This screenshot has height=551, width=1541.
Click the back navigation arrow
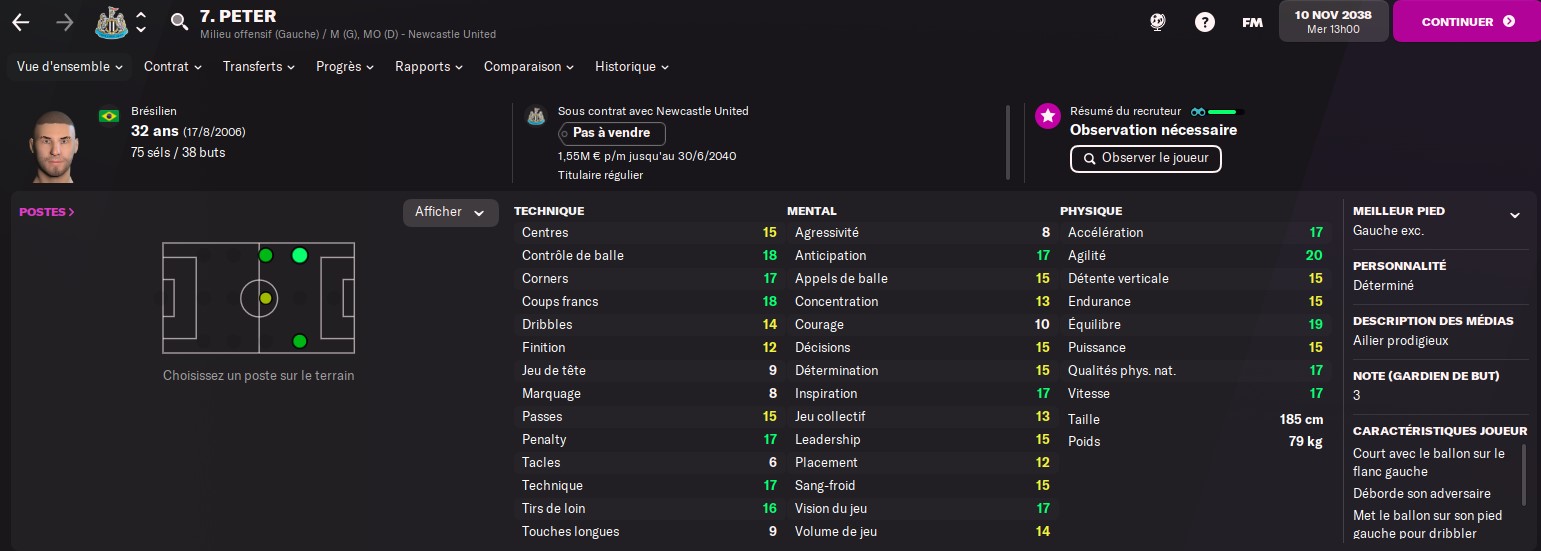pos(20,22)
